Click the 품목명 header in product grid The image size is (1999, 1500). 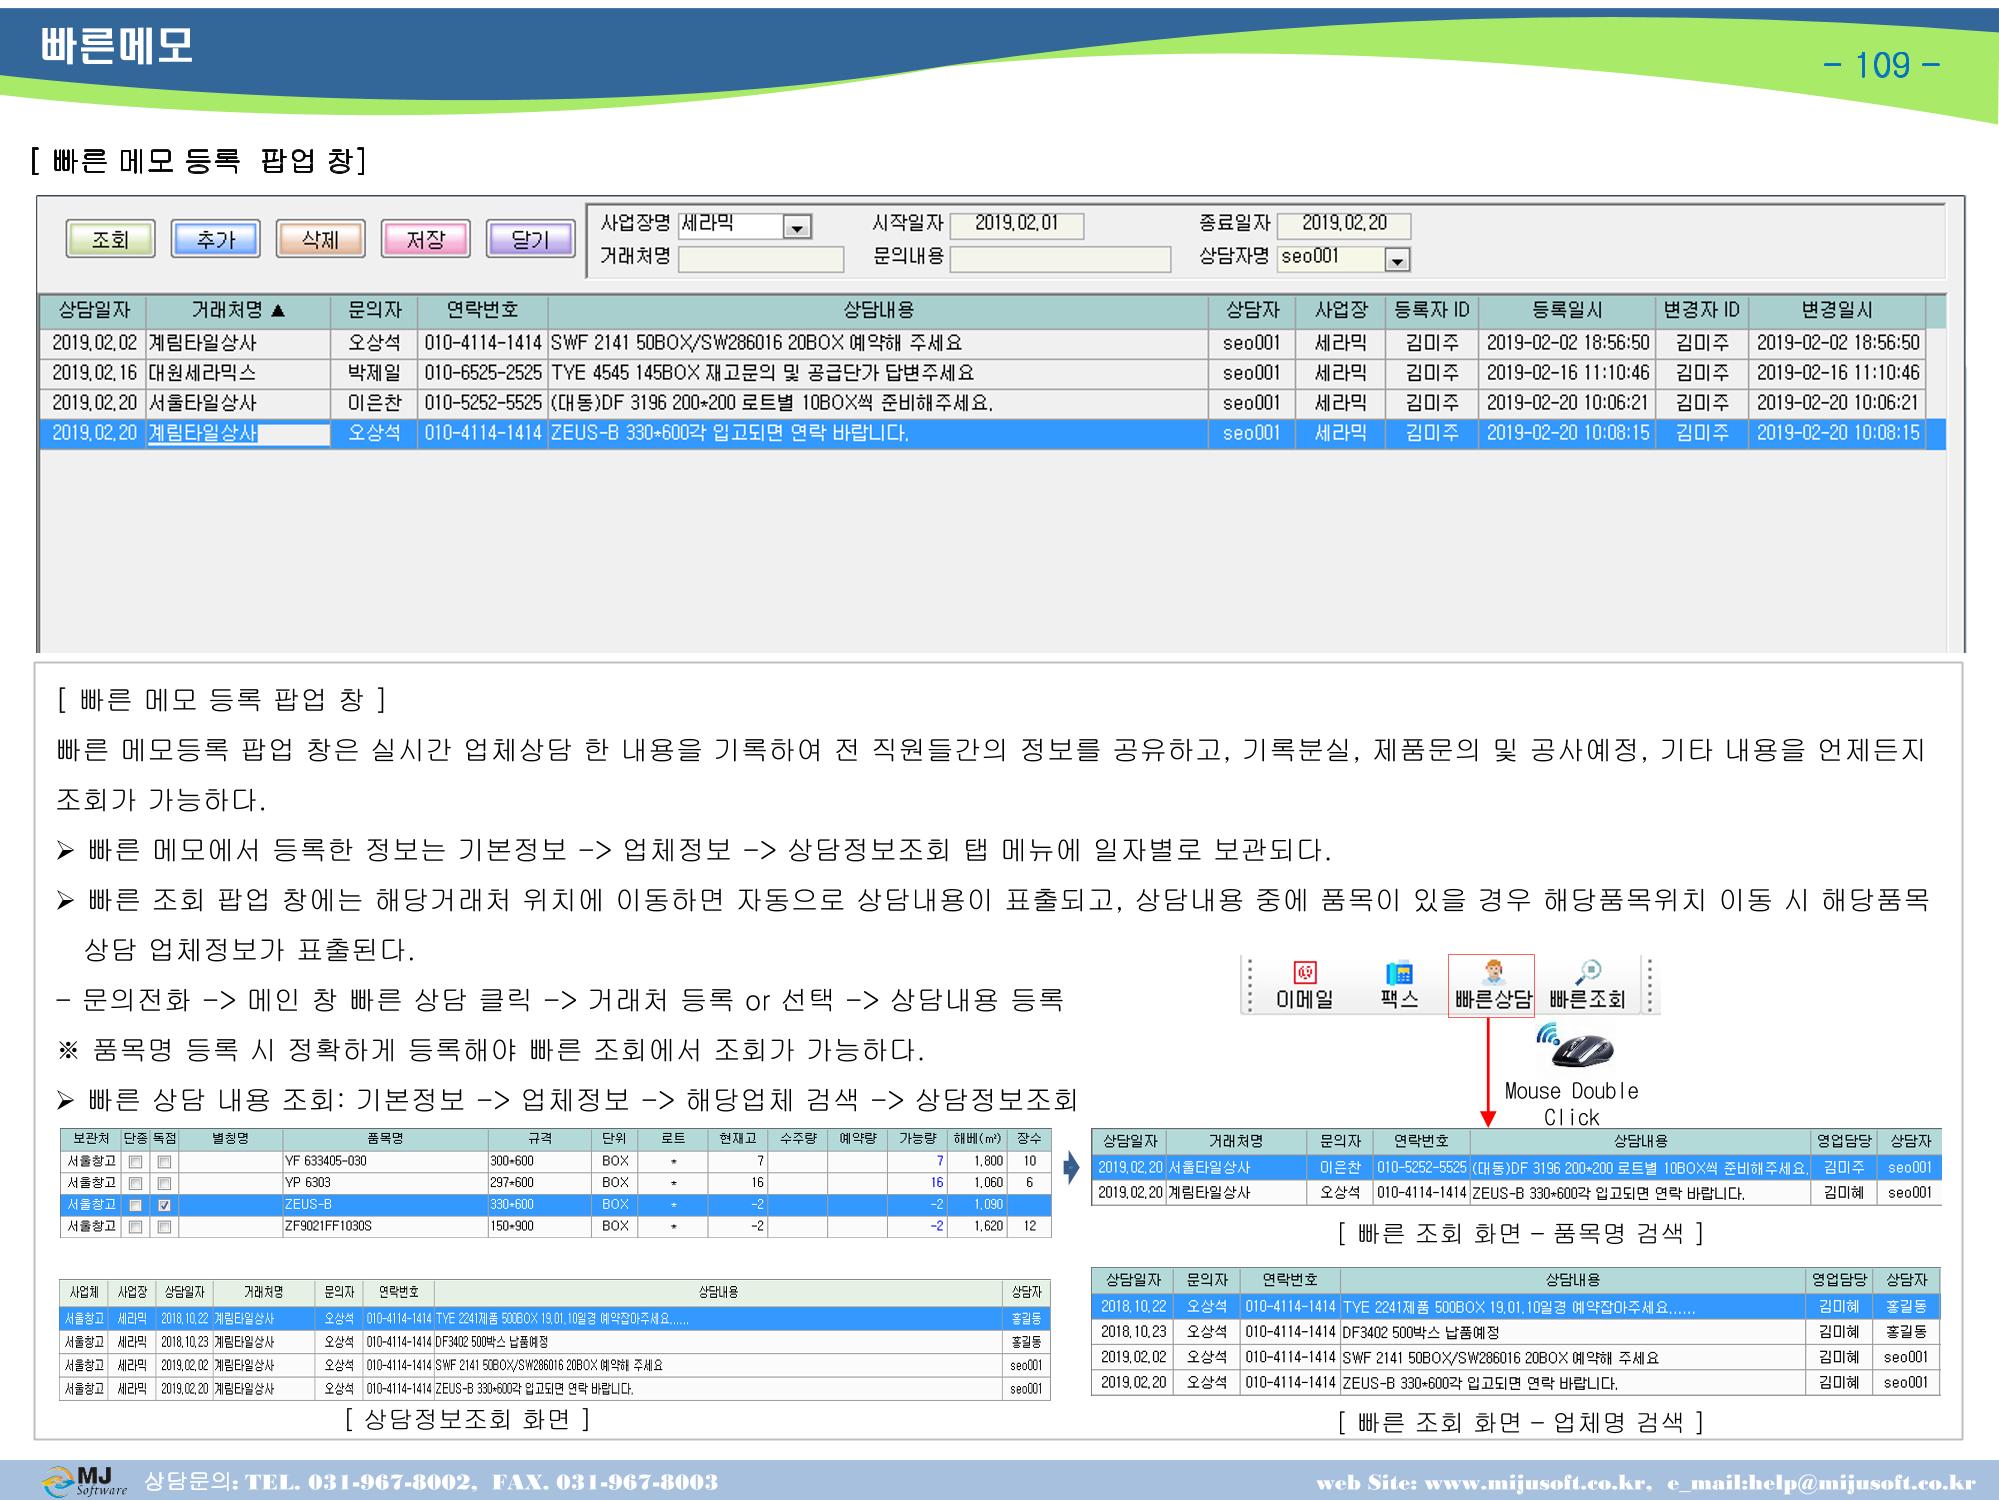(385, 1139)
